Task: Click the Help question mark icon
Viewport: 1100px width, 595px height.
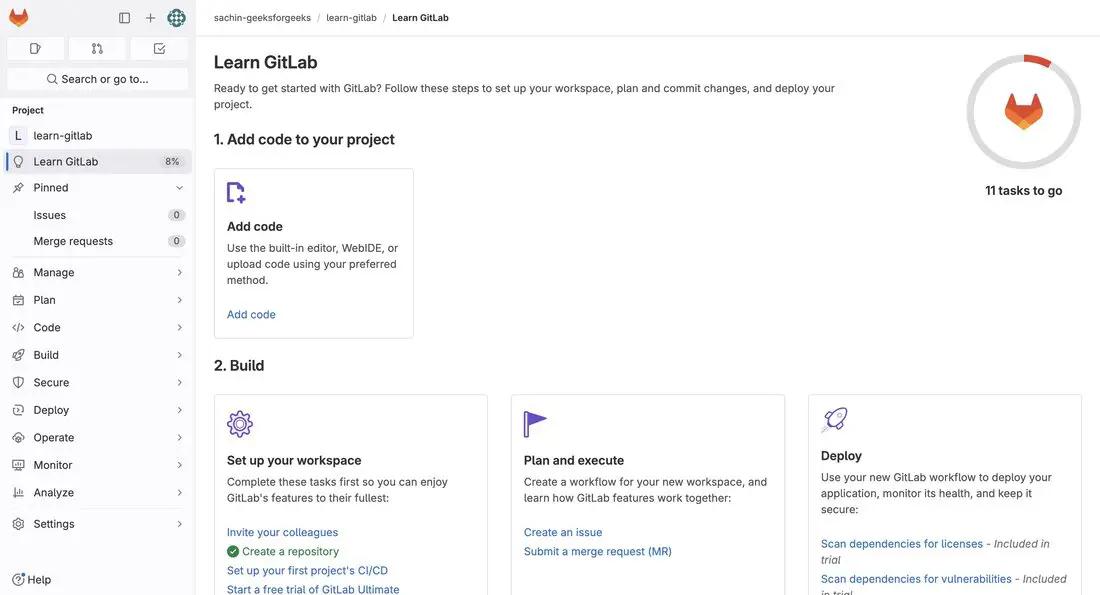Action: click(x=18, y=580)
